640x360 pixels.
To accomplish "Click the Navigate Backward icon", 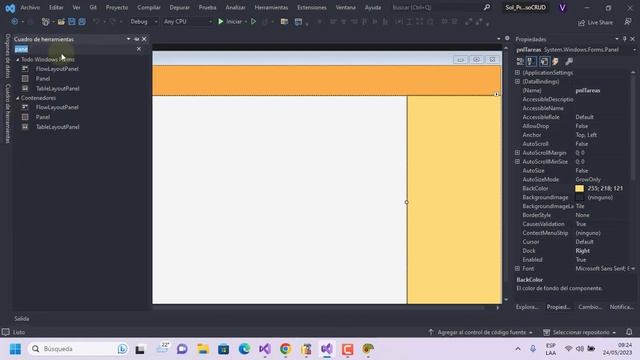I will (x=15, y=21).
